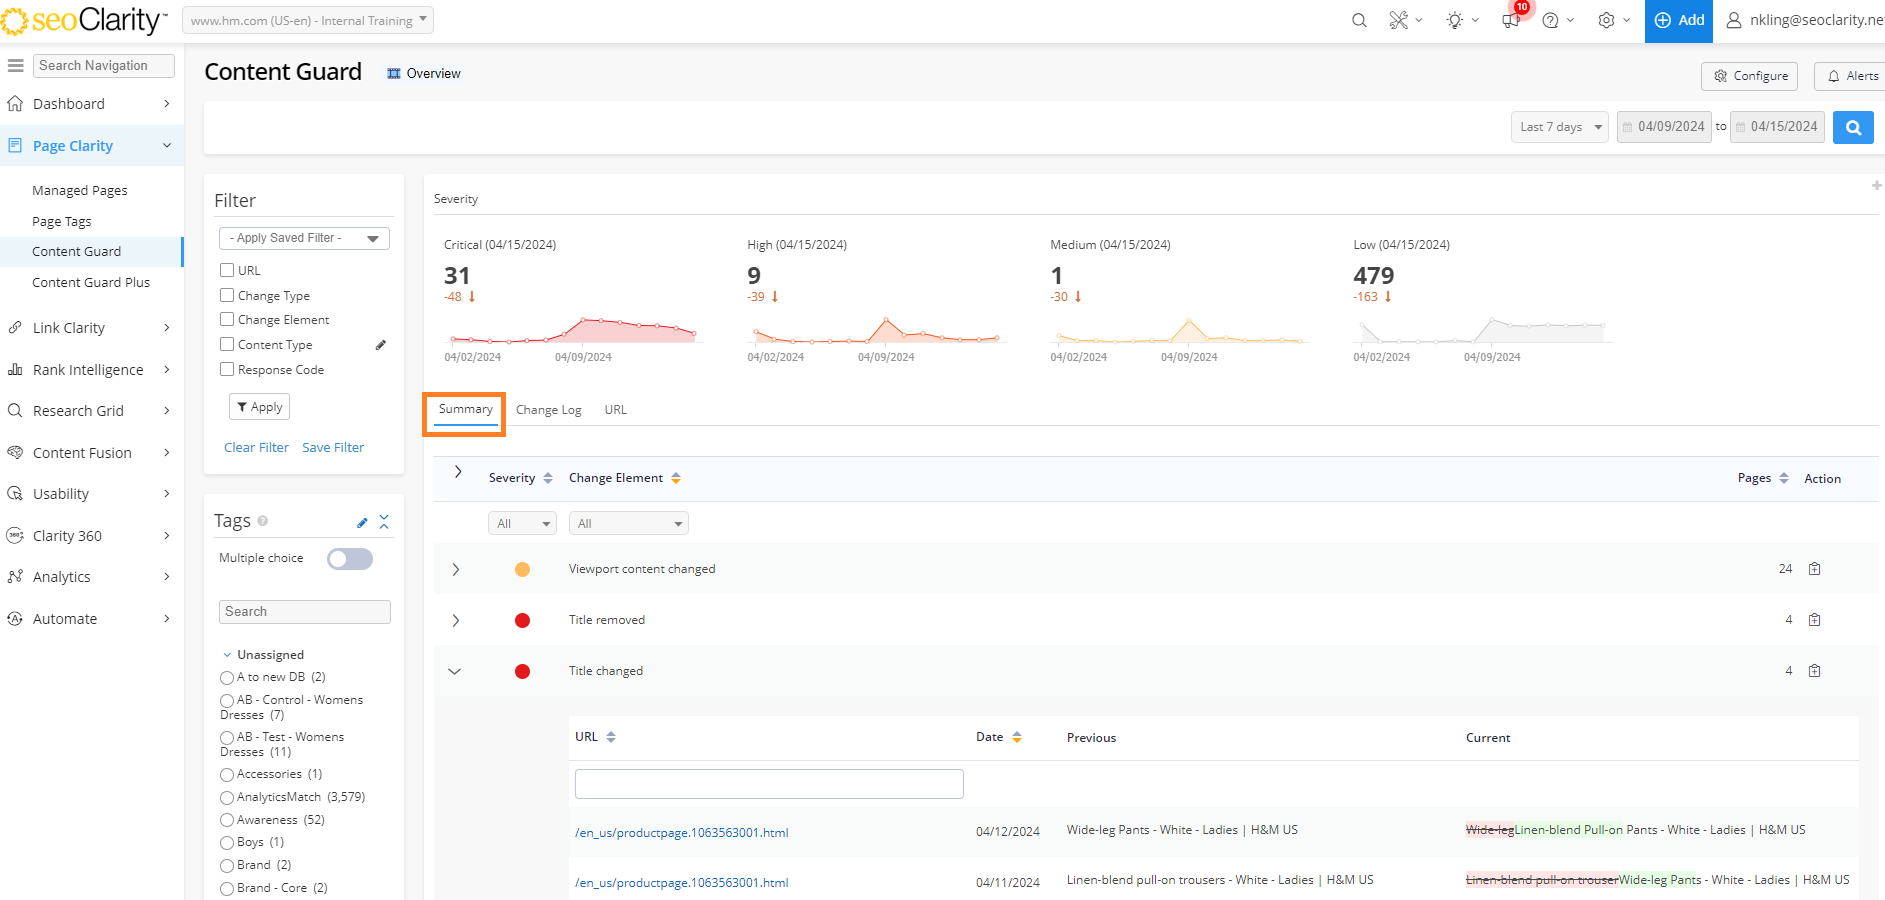Image resolution: width=1885 pixels, height=900 pixels.
Task: Click the action icon for Viewport content changed
Action: [x=1814, y=569]
